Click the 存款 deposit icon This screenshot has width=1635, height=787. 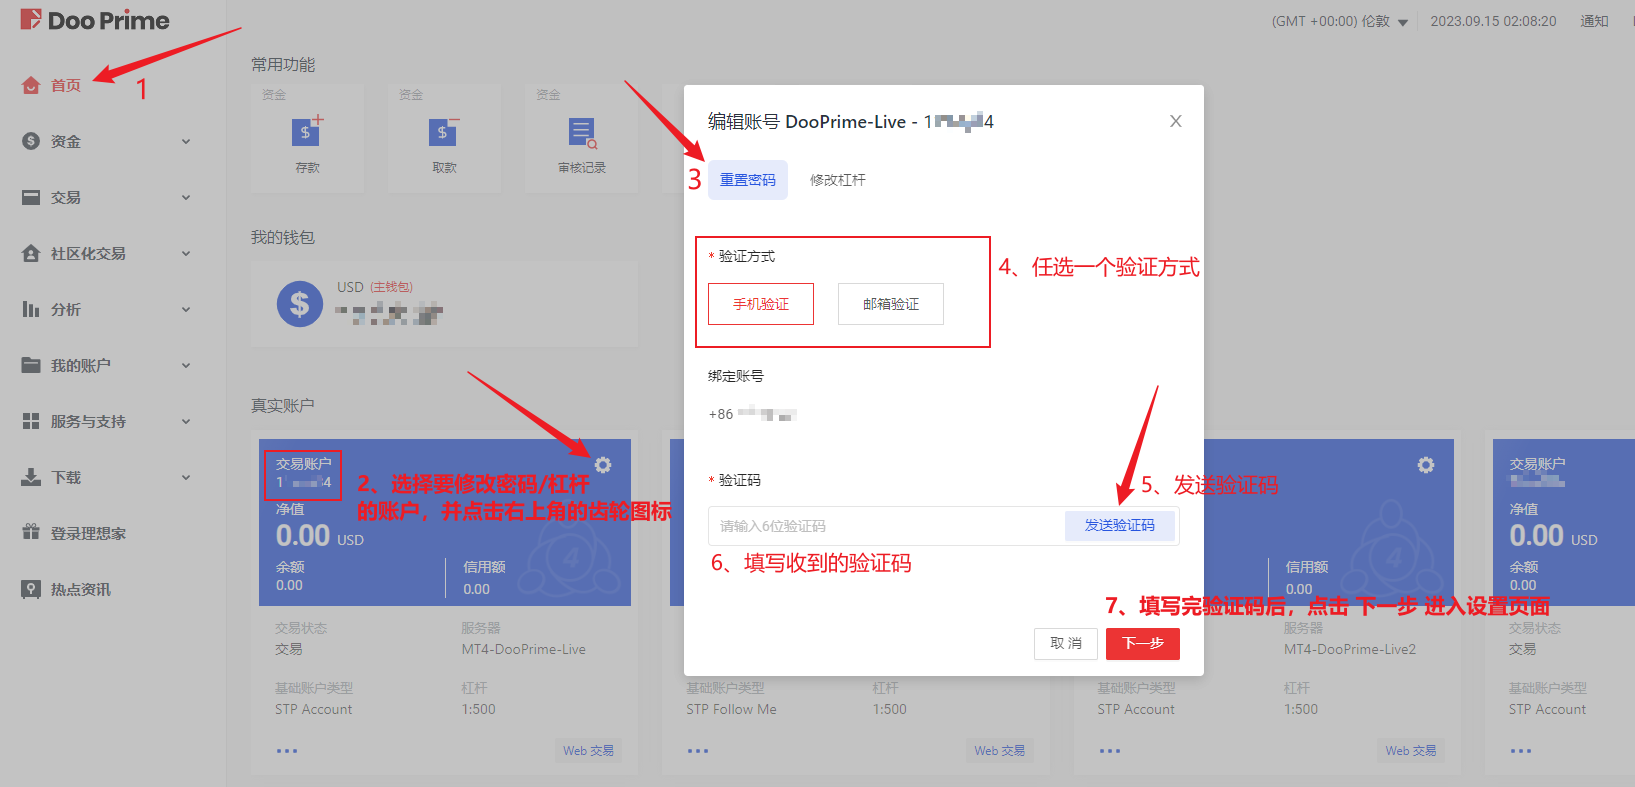click(x=307, y=131)
